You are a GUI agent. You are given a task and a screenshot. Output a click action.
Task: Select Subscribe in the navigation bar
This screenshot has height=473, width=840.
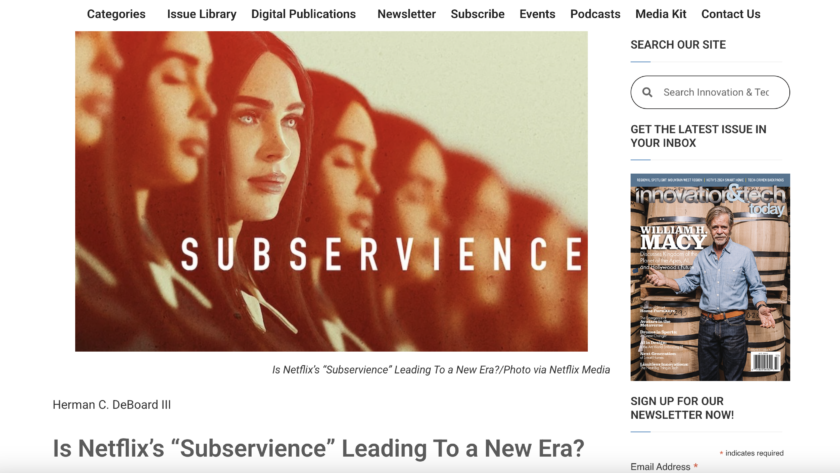pos(477,14)
